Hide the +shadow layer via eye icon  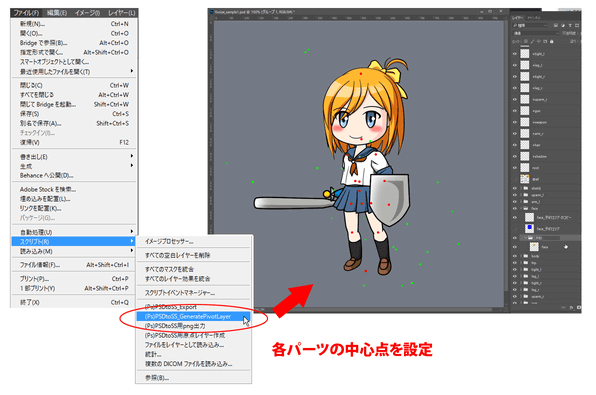[515, 156]
